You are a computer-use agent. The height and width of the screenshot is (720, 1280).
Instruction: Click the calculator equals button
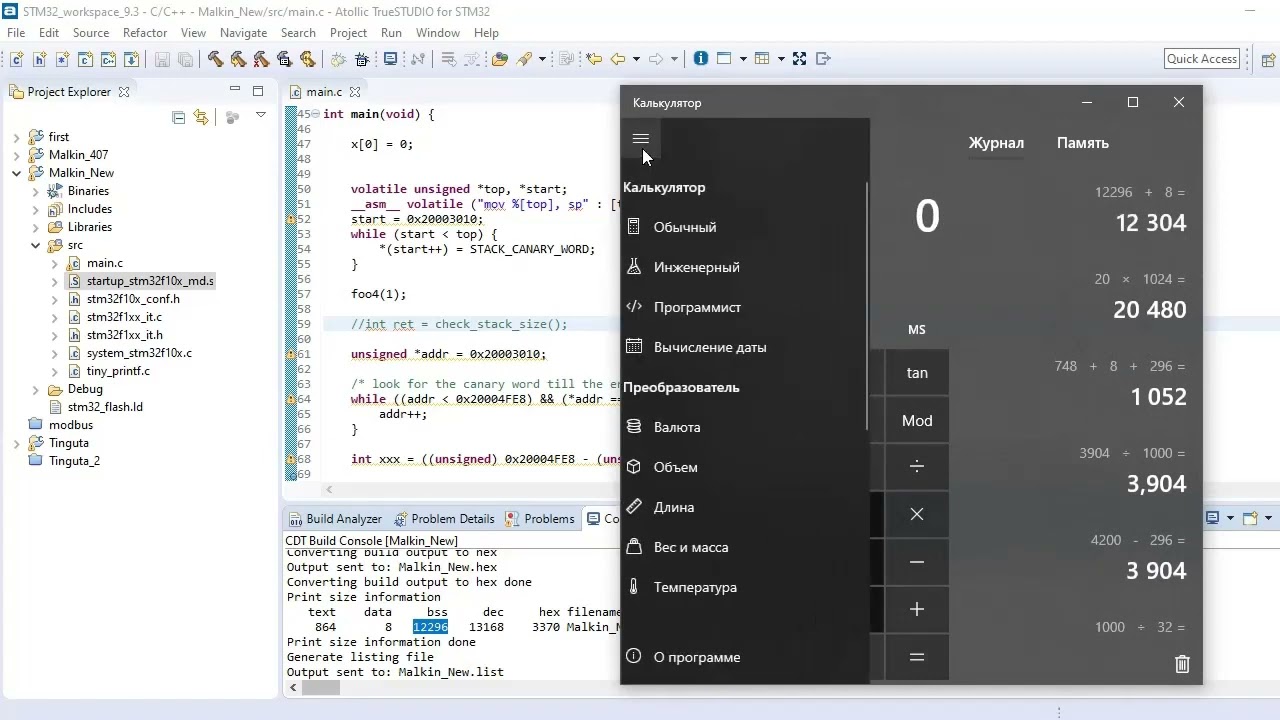tap(917, 657)
